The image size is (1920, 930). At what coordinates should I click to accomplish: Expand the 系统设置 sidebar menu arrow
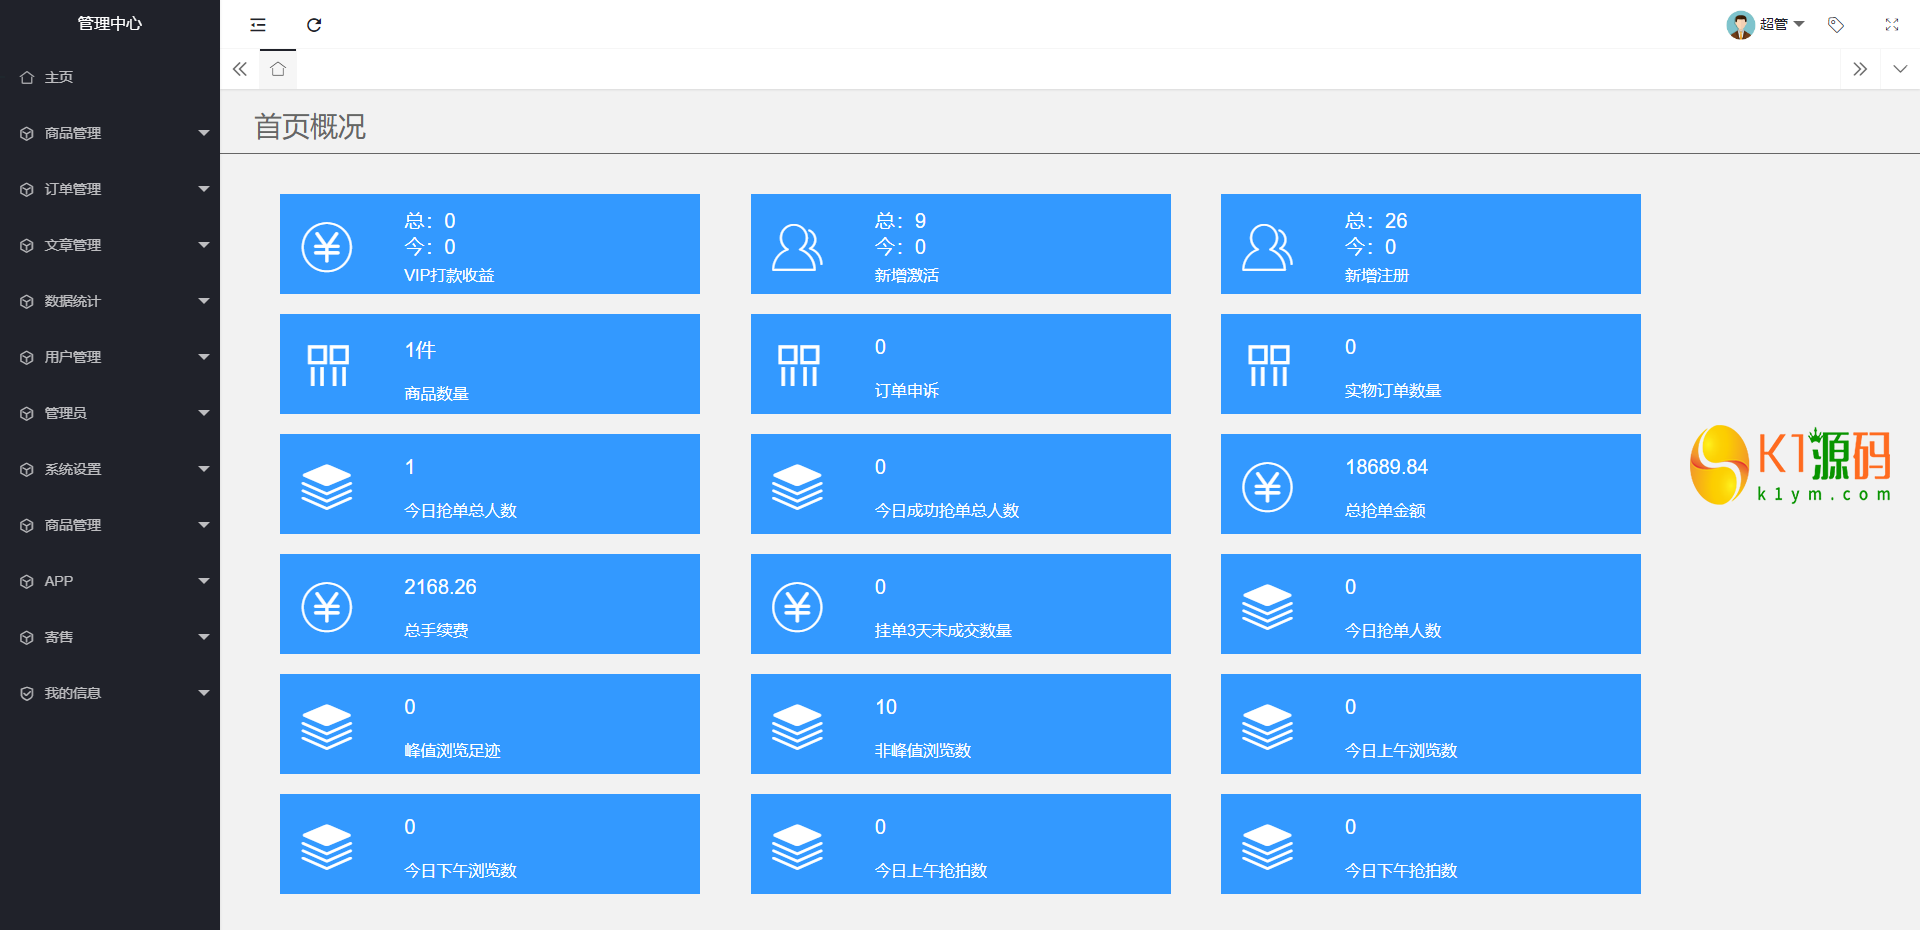(204, 469)
